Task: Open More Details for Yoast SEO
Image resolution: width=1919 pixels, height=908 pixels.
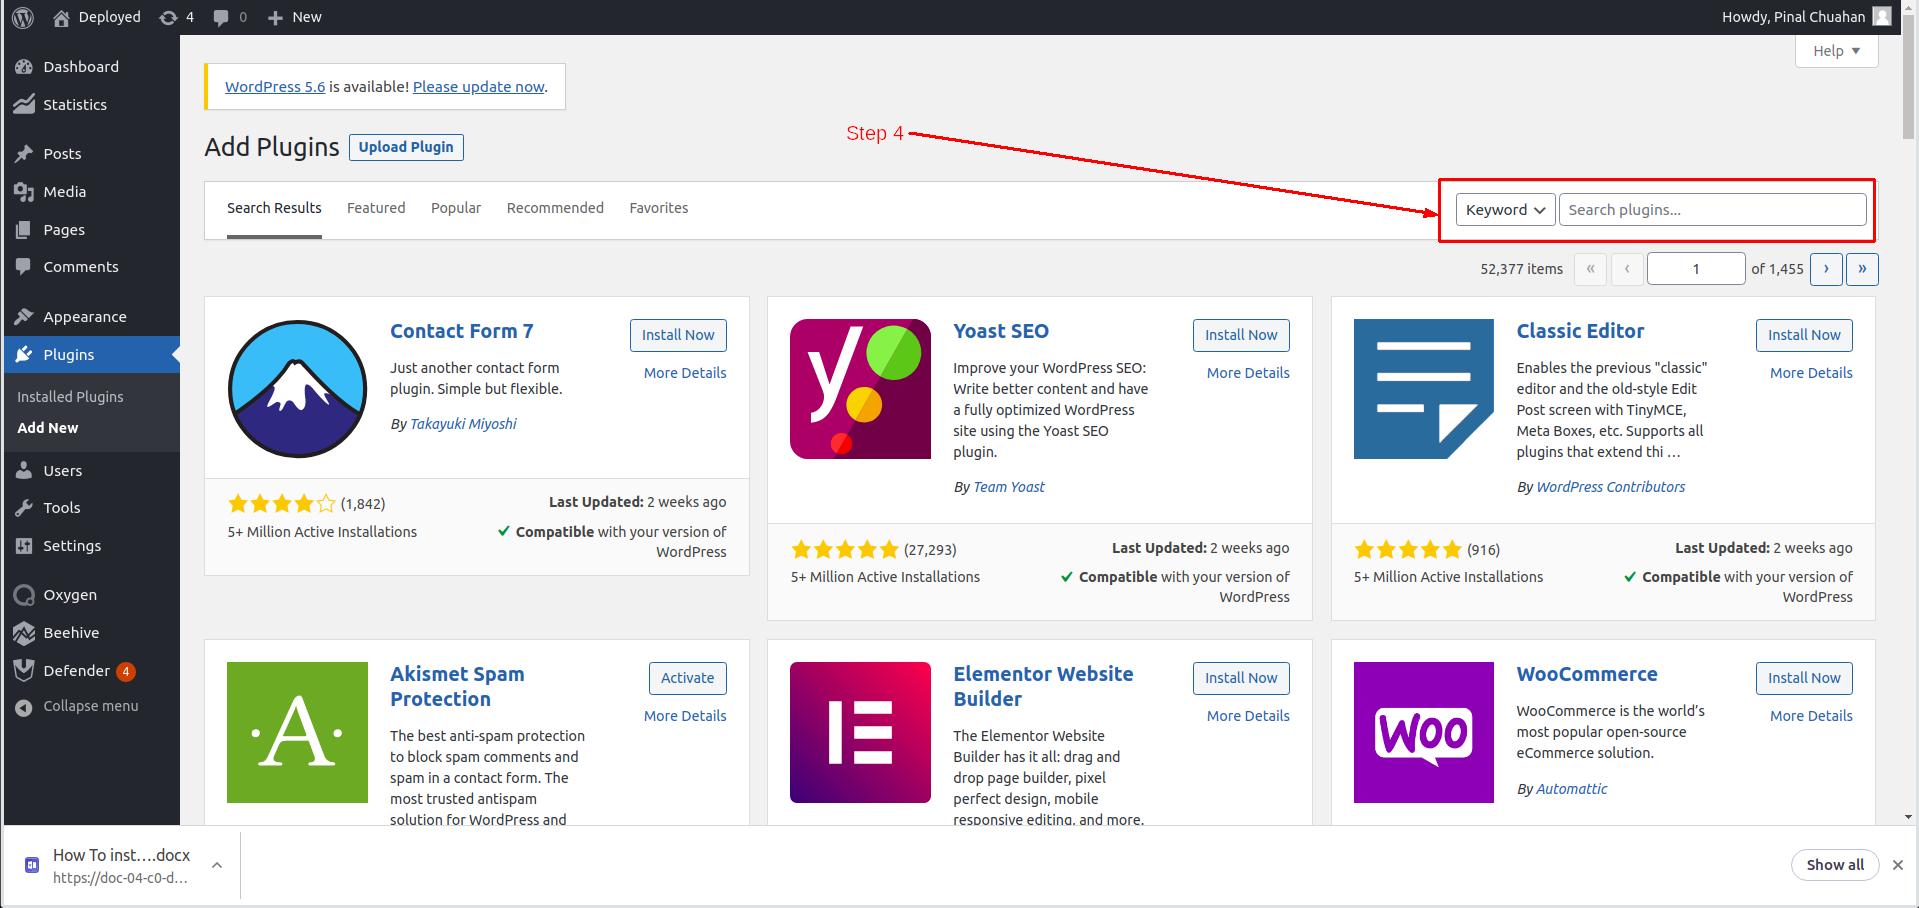Action: tap(1248, 373)
